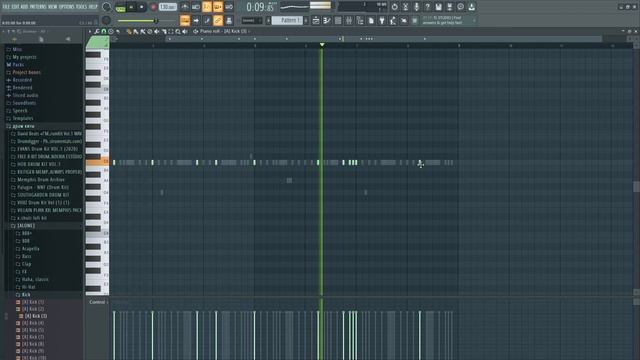Open the mixer view icon
The image size is (640, 360).
(349, 20)
